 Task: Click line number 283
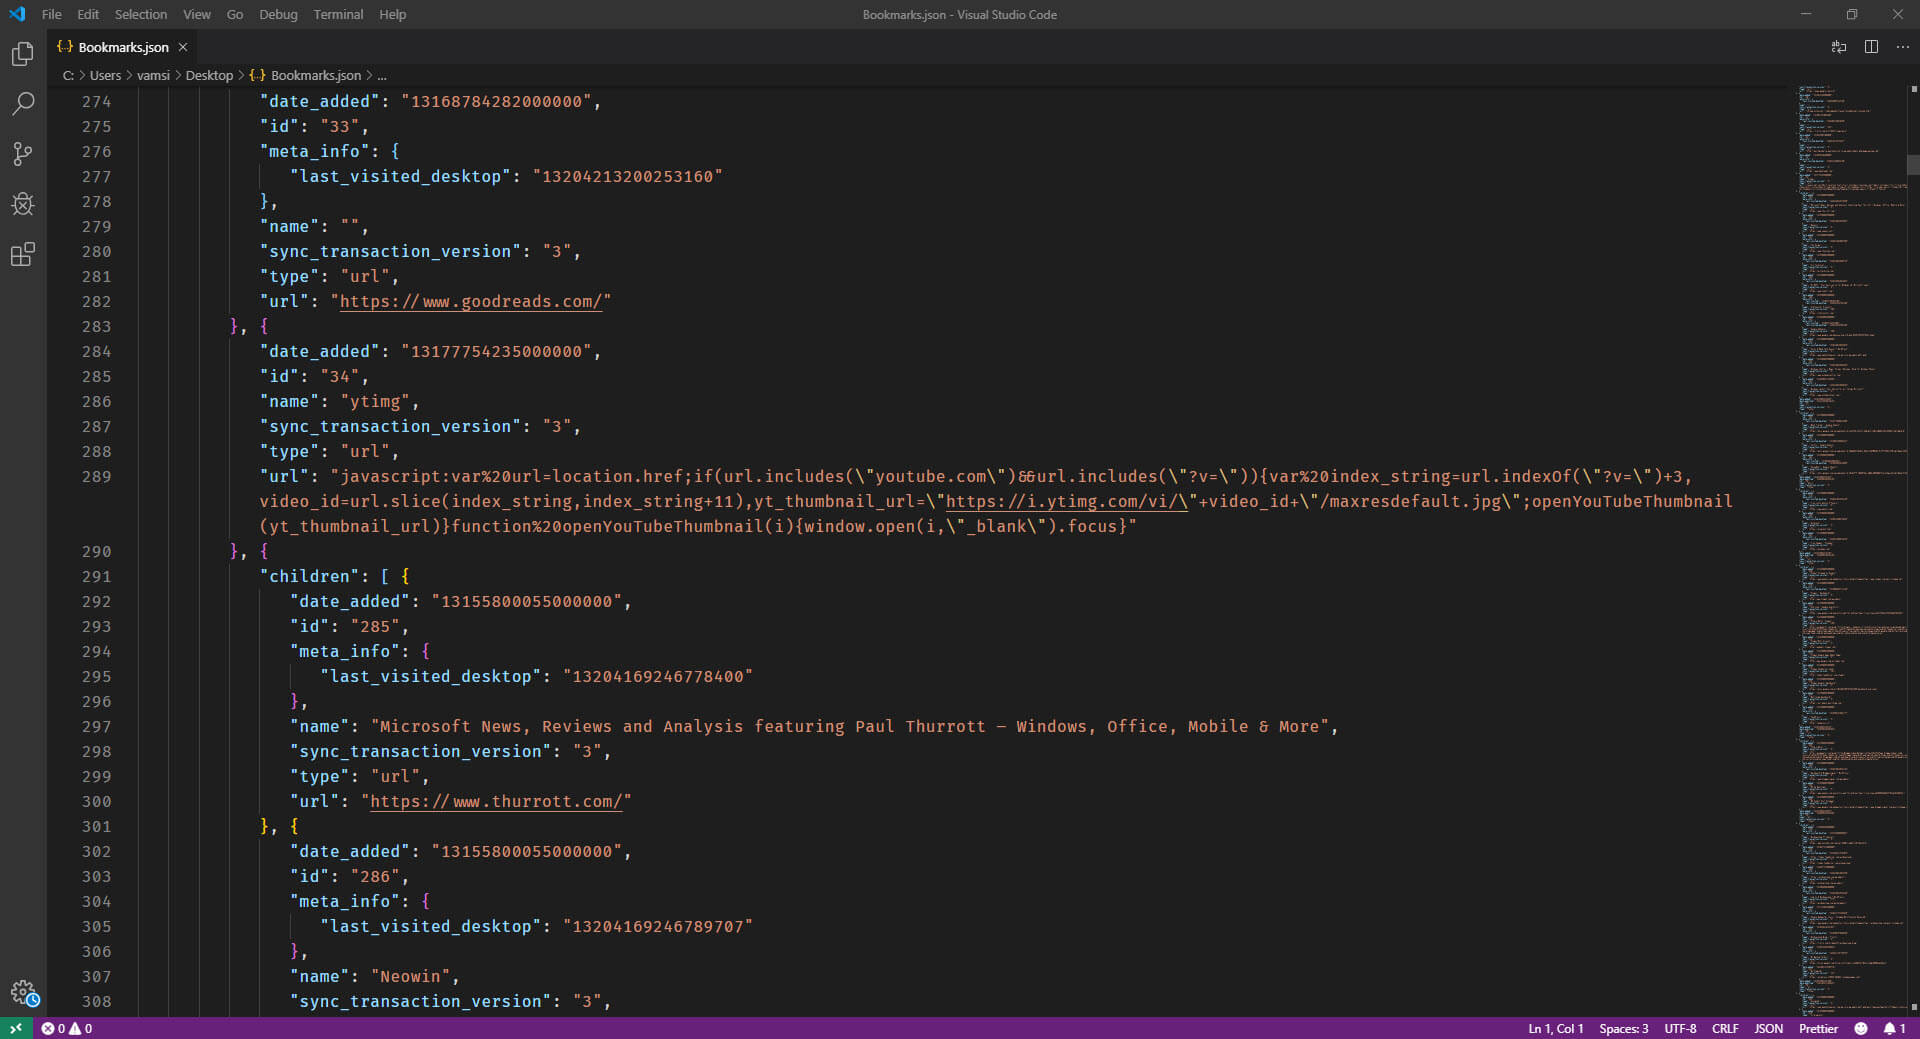coord(96,327)
